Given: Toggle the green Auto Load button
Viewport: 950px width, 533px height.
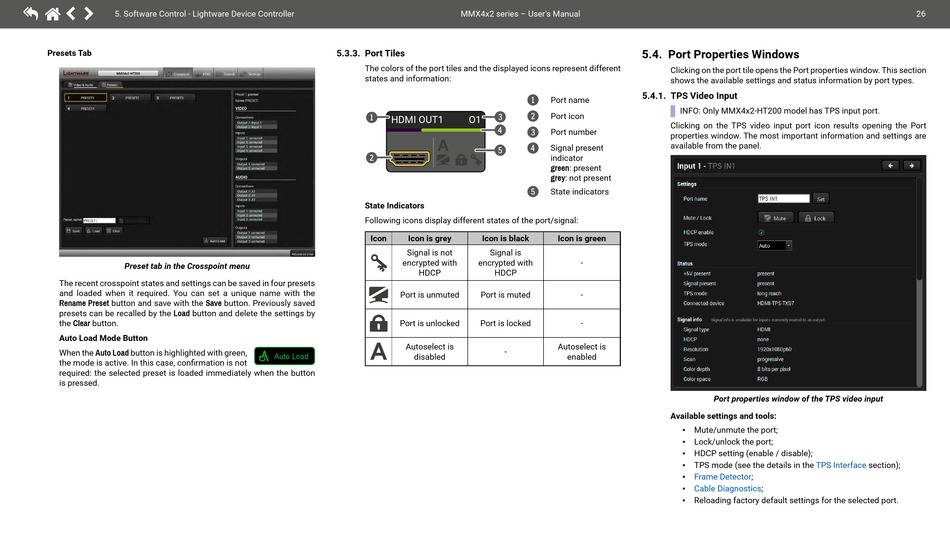Looking at the screenshot, I should pyautogui.click(x=285, y=356).
